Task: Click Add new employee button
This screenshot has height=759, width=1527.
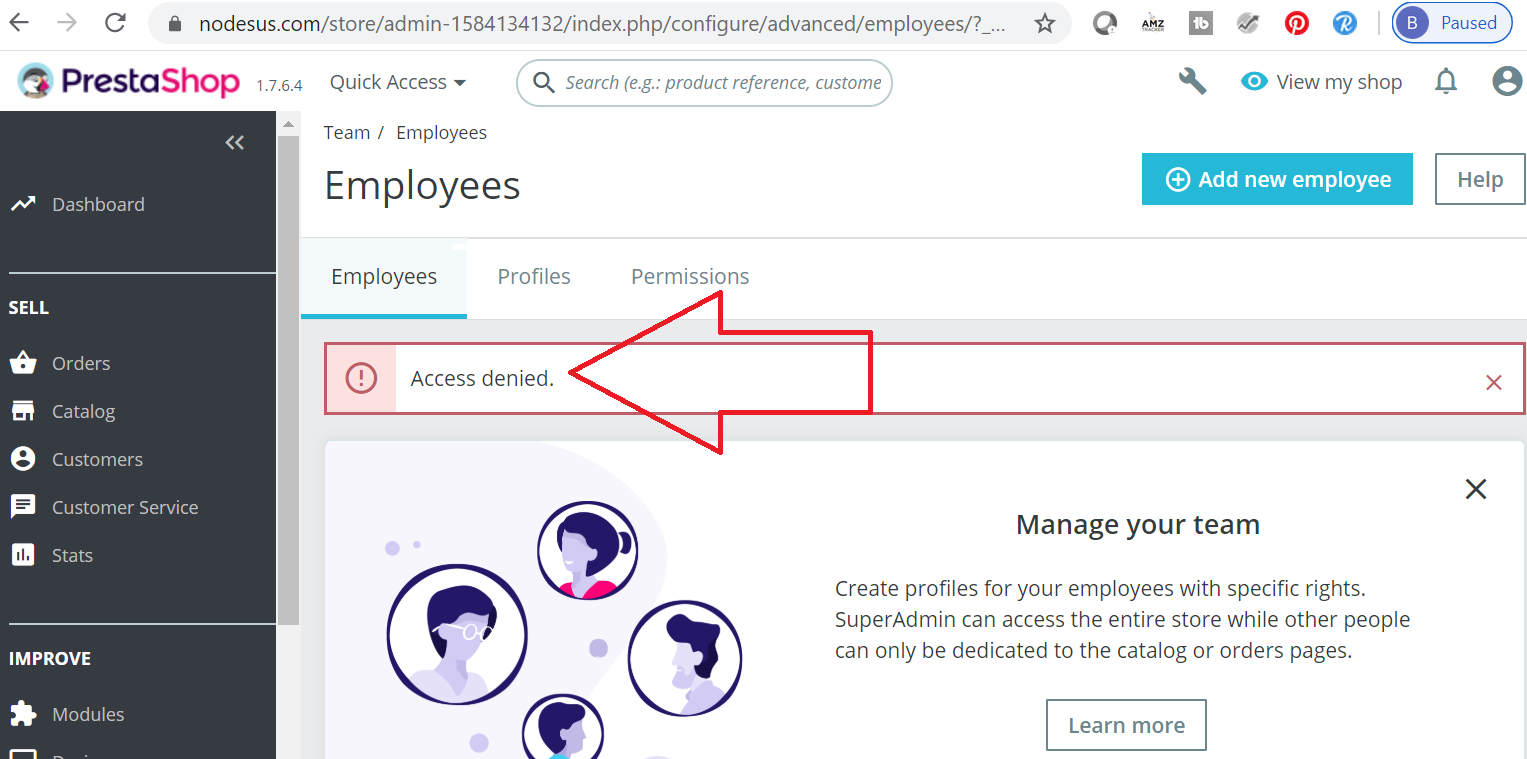Action: pos(1277,179)
